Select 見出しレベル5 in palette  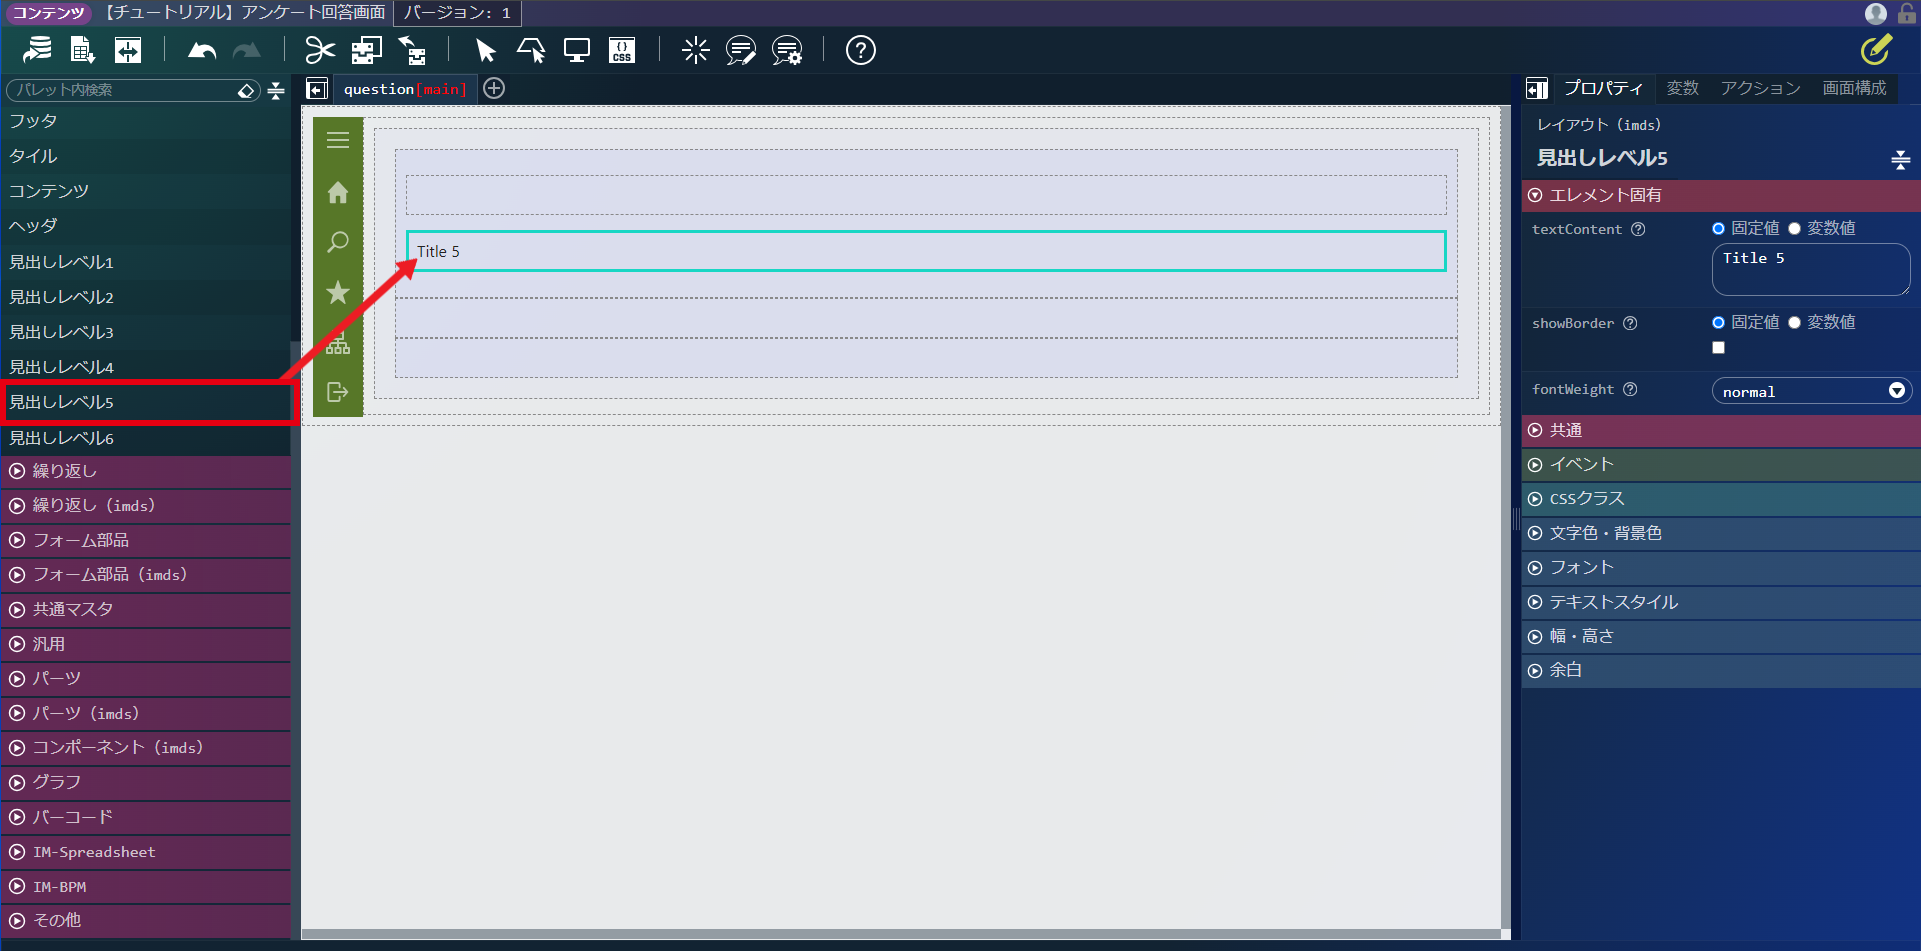146,402
